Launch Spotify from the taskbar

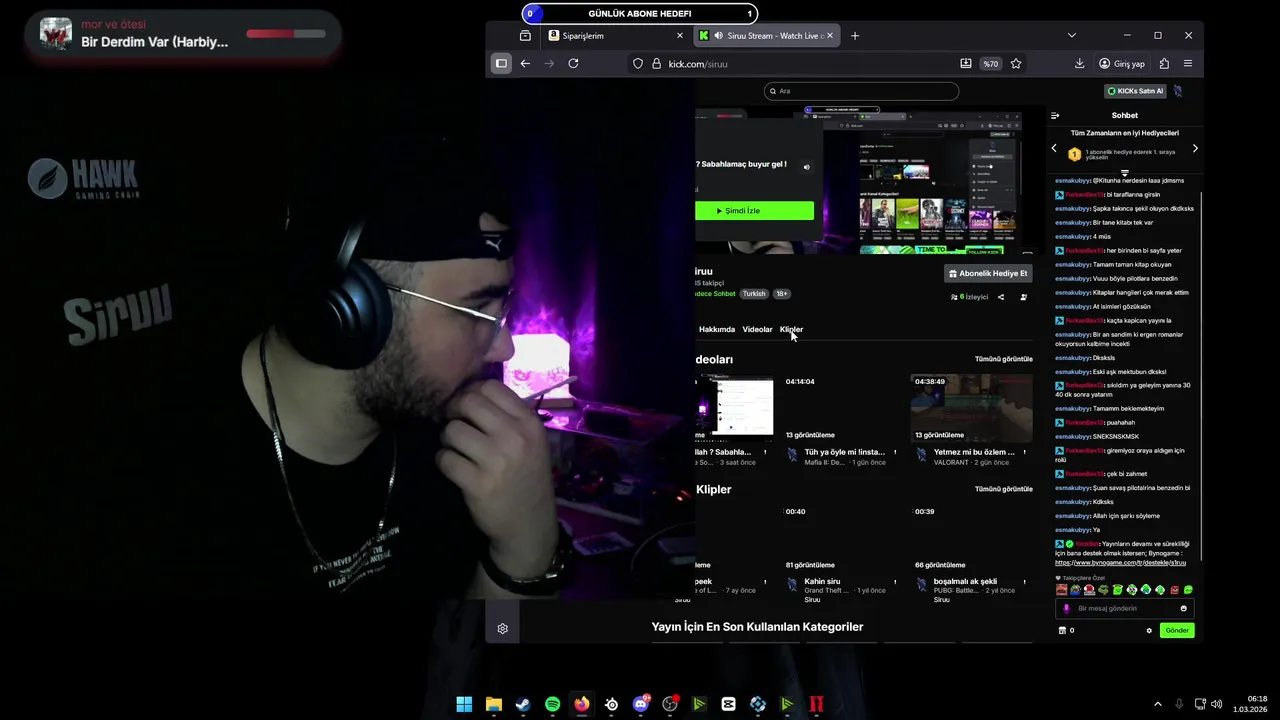[x=552, y=704]
